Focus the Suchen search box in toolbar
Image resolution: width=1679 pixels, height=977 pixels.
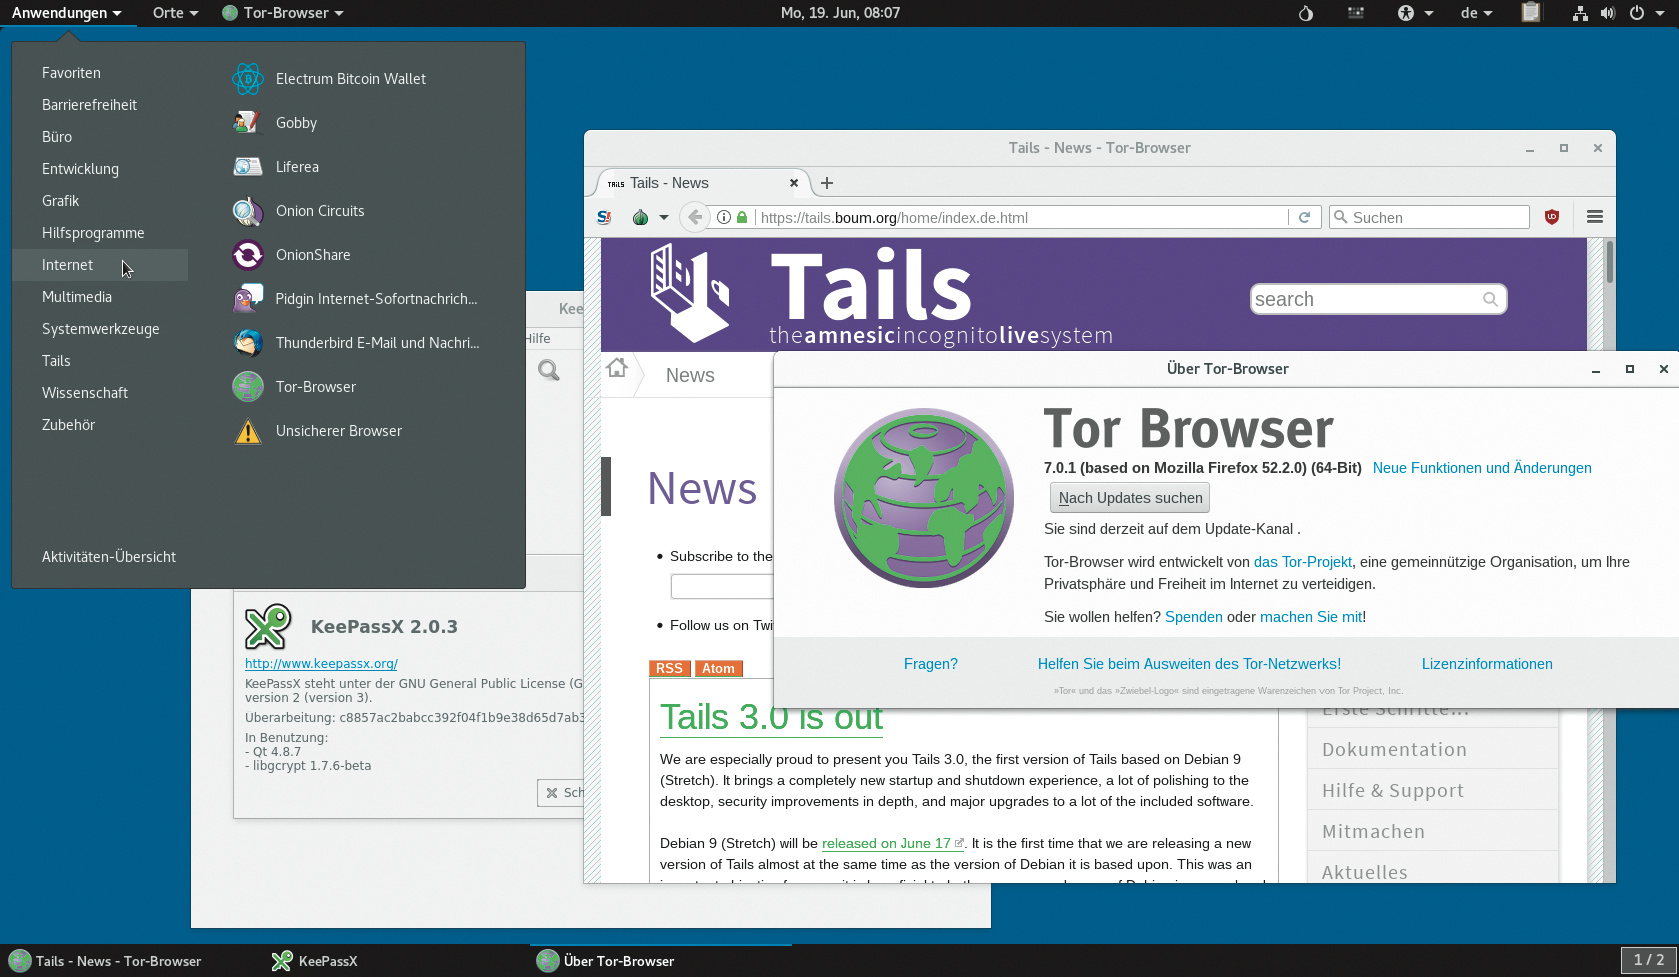point(1429,217)
